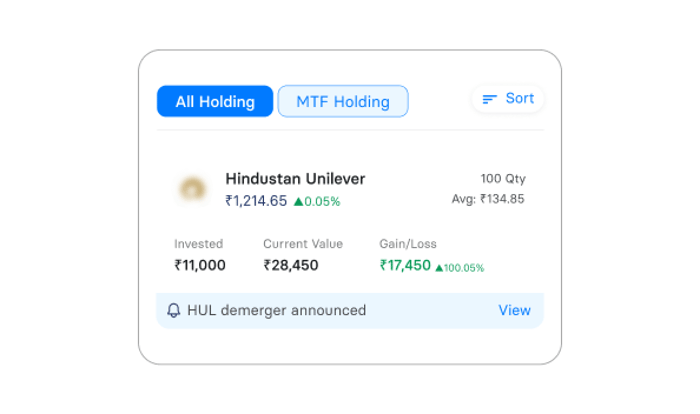Open the Hindustan Unilever stock name

tap(295, 179)
